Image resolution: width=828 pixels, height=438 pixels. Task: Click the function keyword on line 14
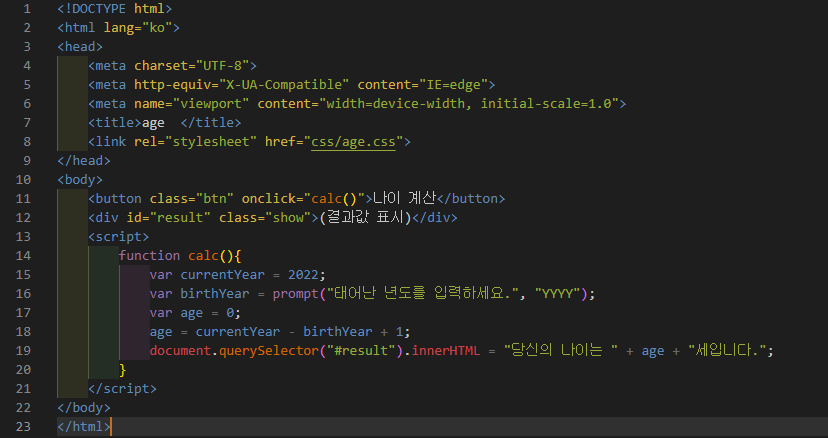point(149,256)
